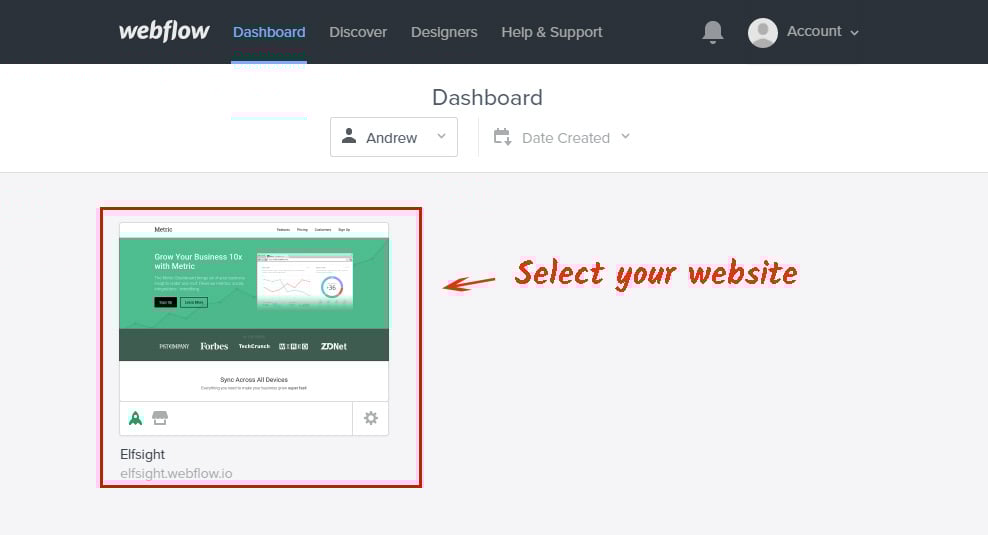This screenshot has width=988, height=535.
Task: Select the Elfsight site thumbnail
Action: point(254,311)
